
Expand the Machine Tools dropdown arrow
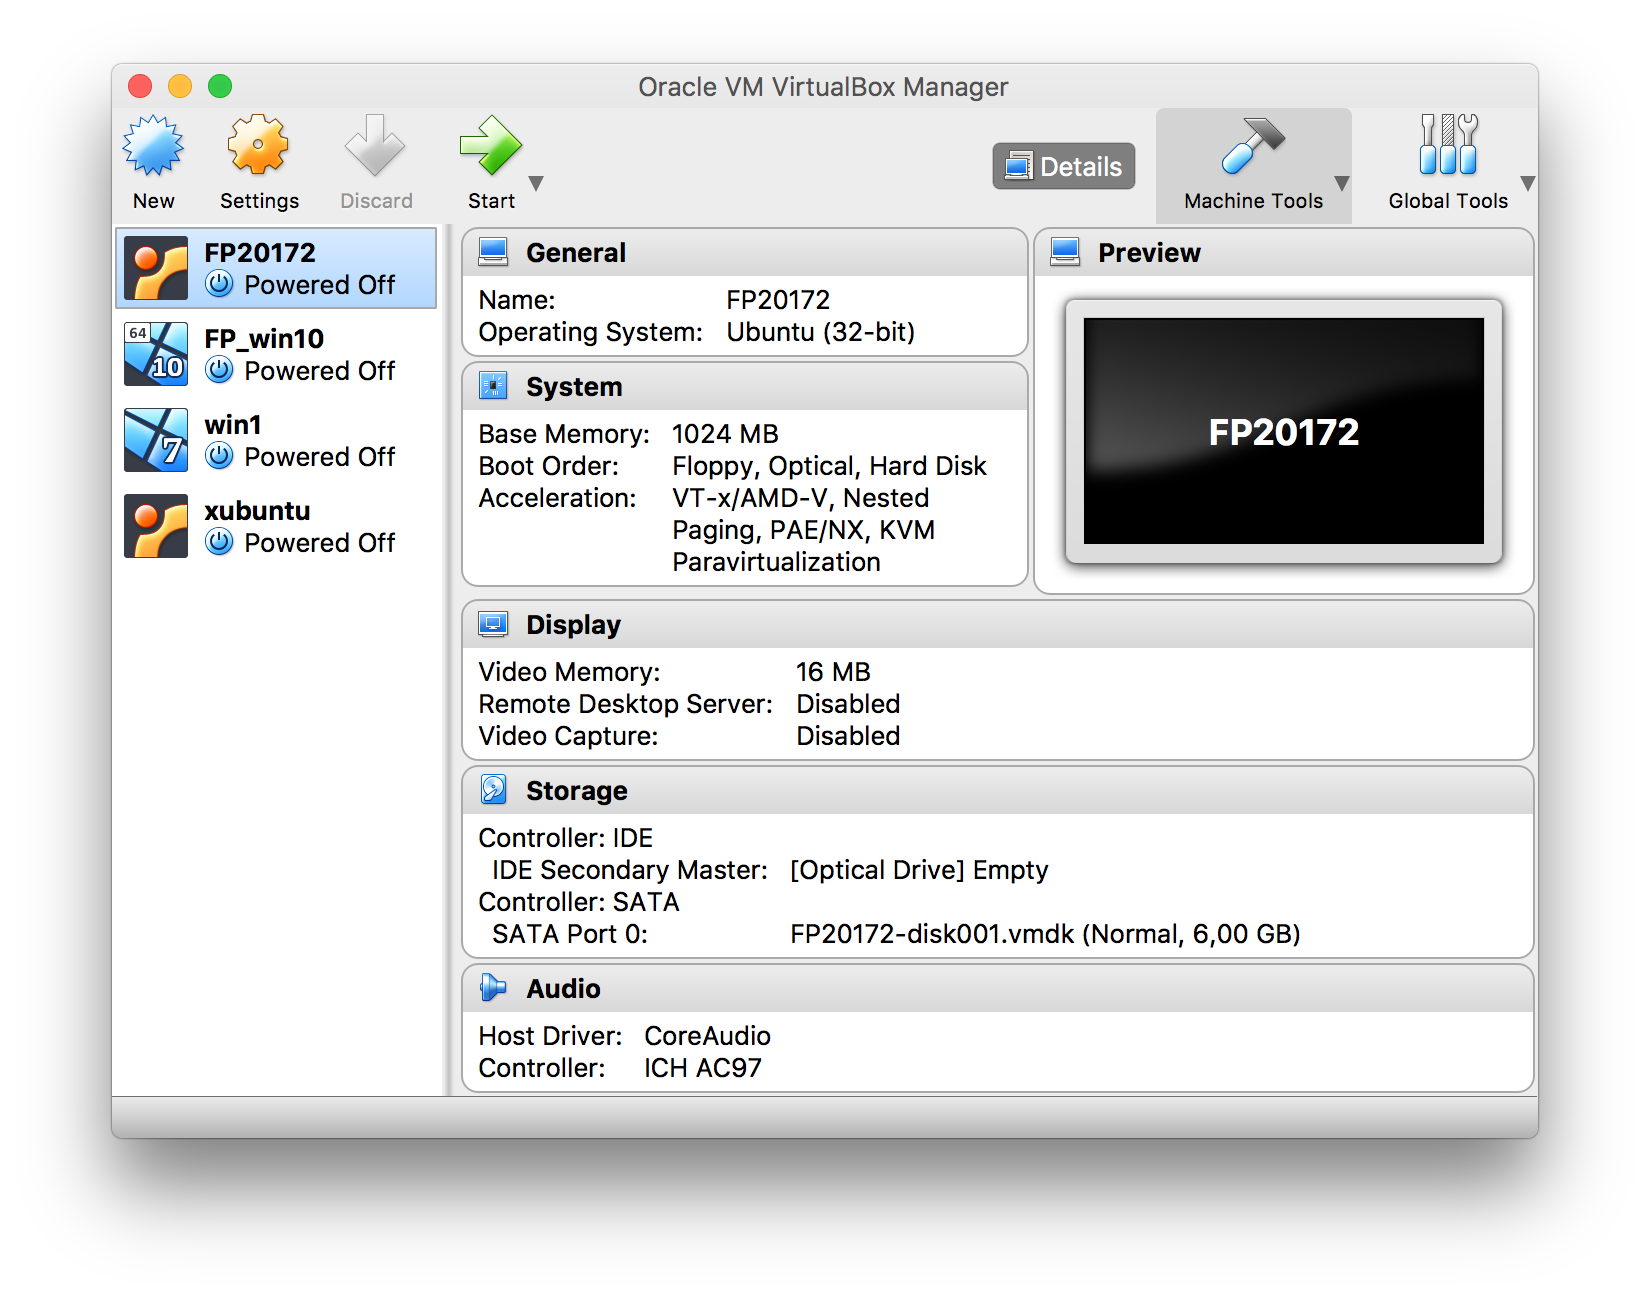click(1342, 184)
